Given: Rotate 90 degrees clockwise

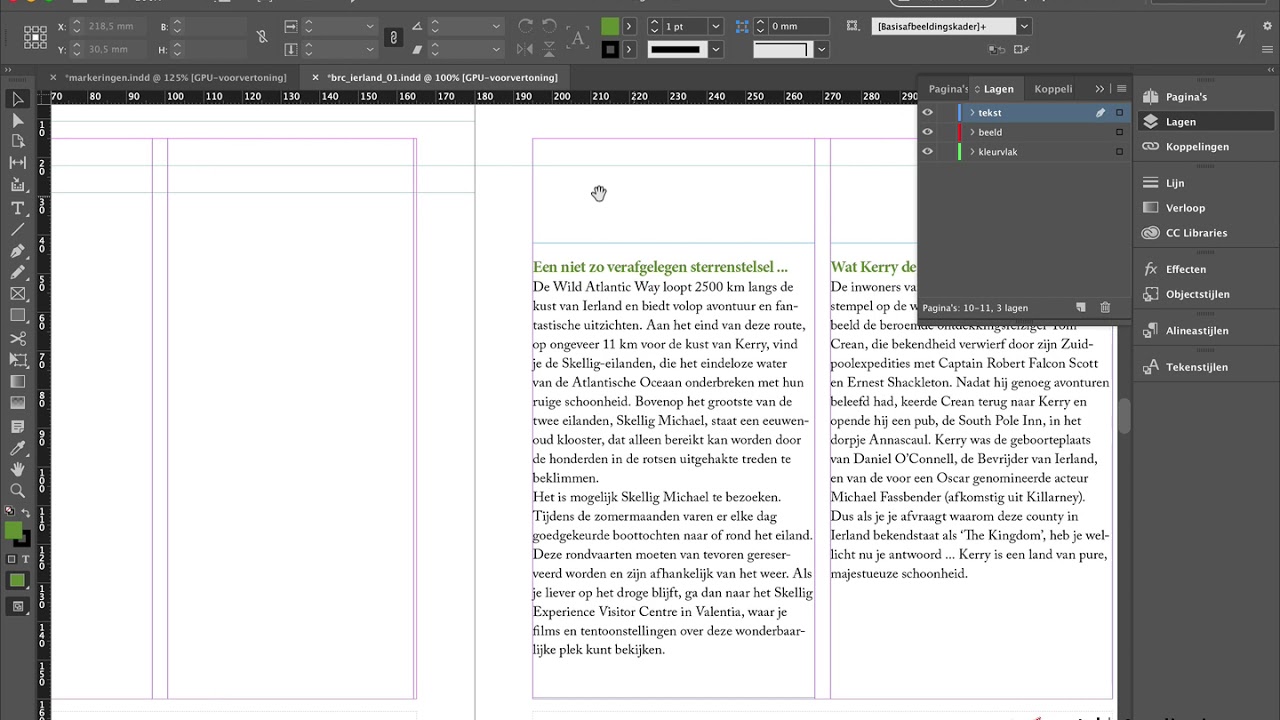Looking at the screenshot, I should [x=526, y=26].
